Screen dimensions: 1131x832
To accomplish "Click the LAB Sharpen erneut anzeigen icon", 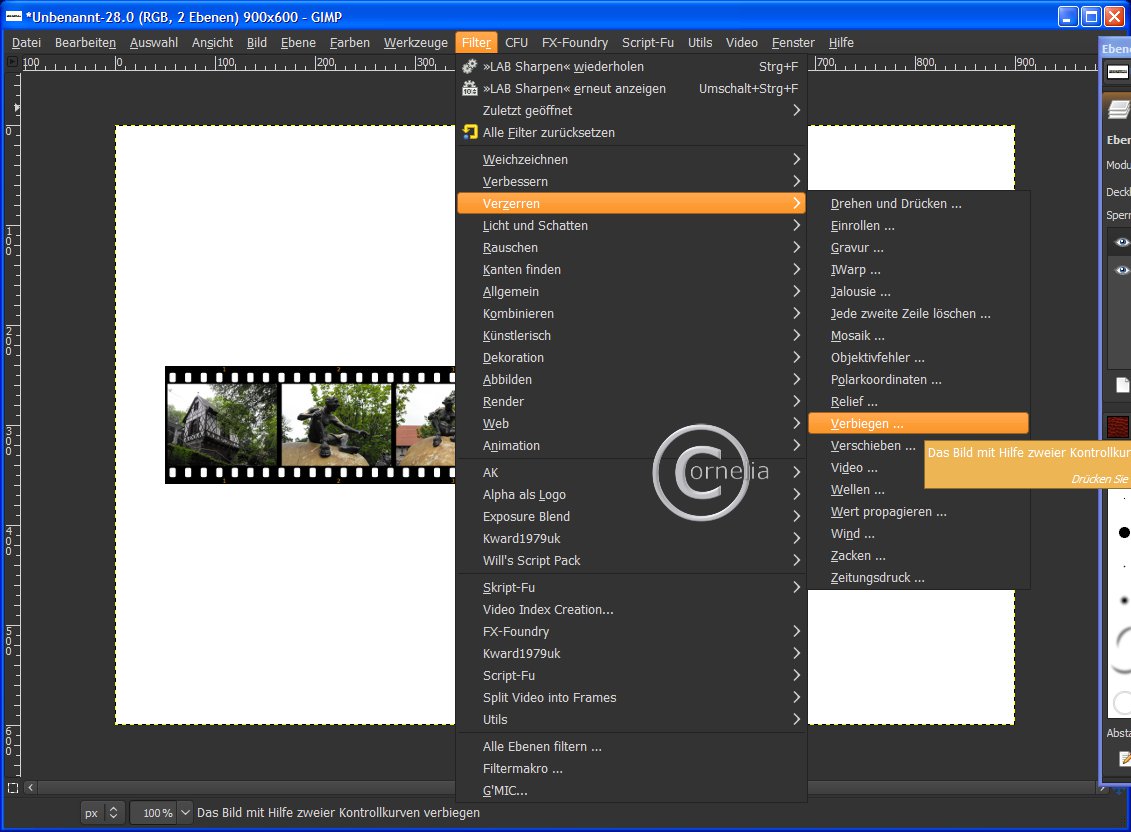I will click(x=470, y=88).
